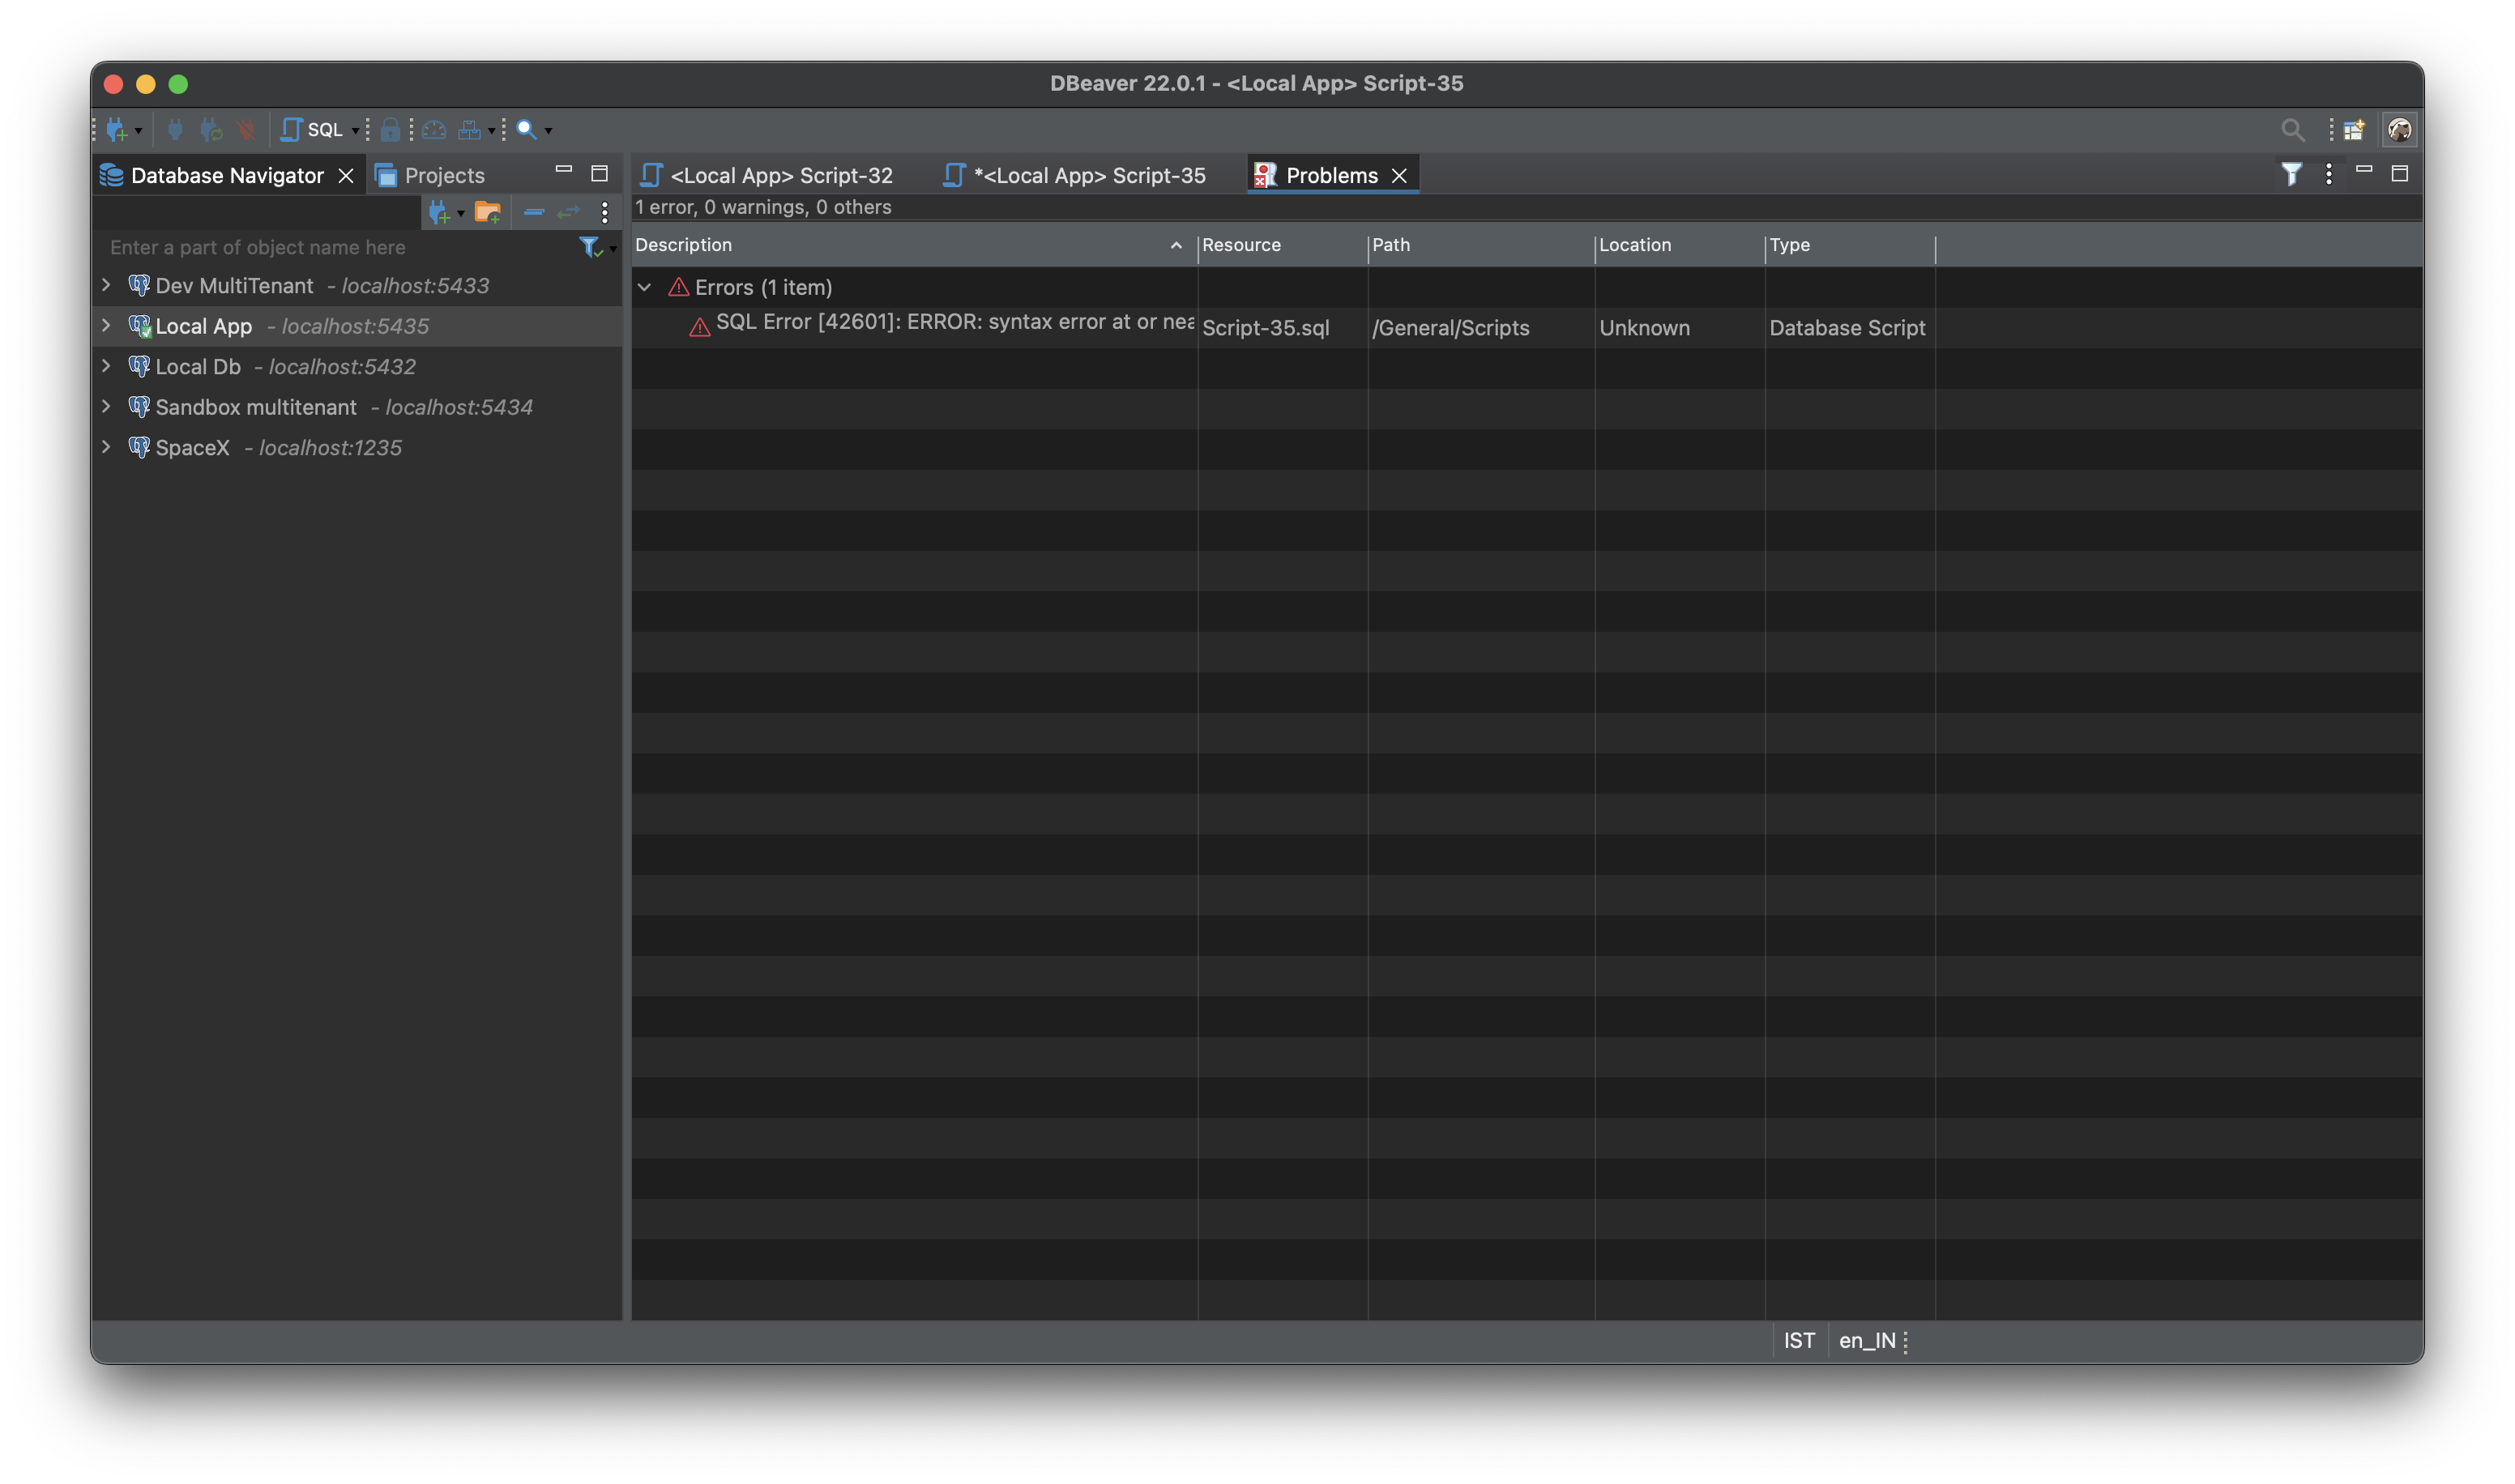
Task: Switch to the Projects tab
Action: click(430, 176)
